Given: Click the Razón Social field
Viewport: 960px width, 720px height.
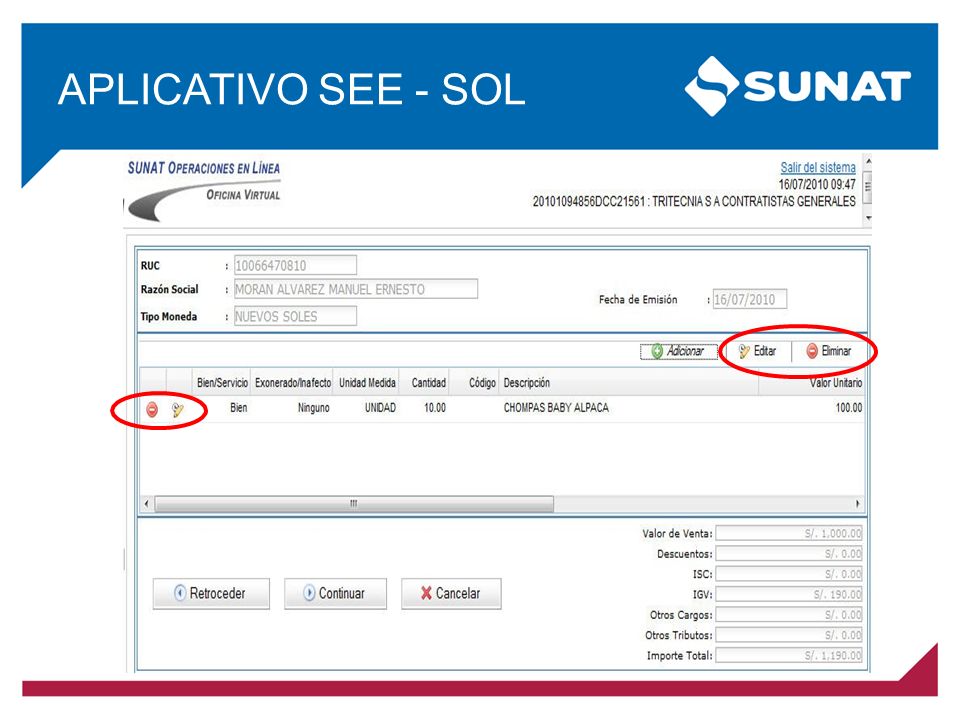Looking at the screenshot, I should pyautogui.click(x=356, y=289).
